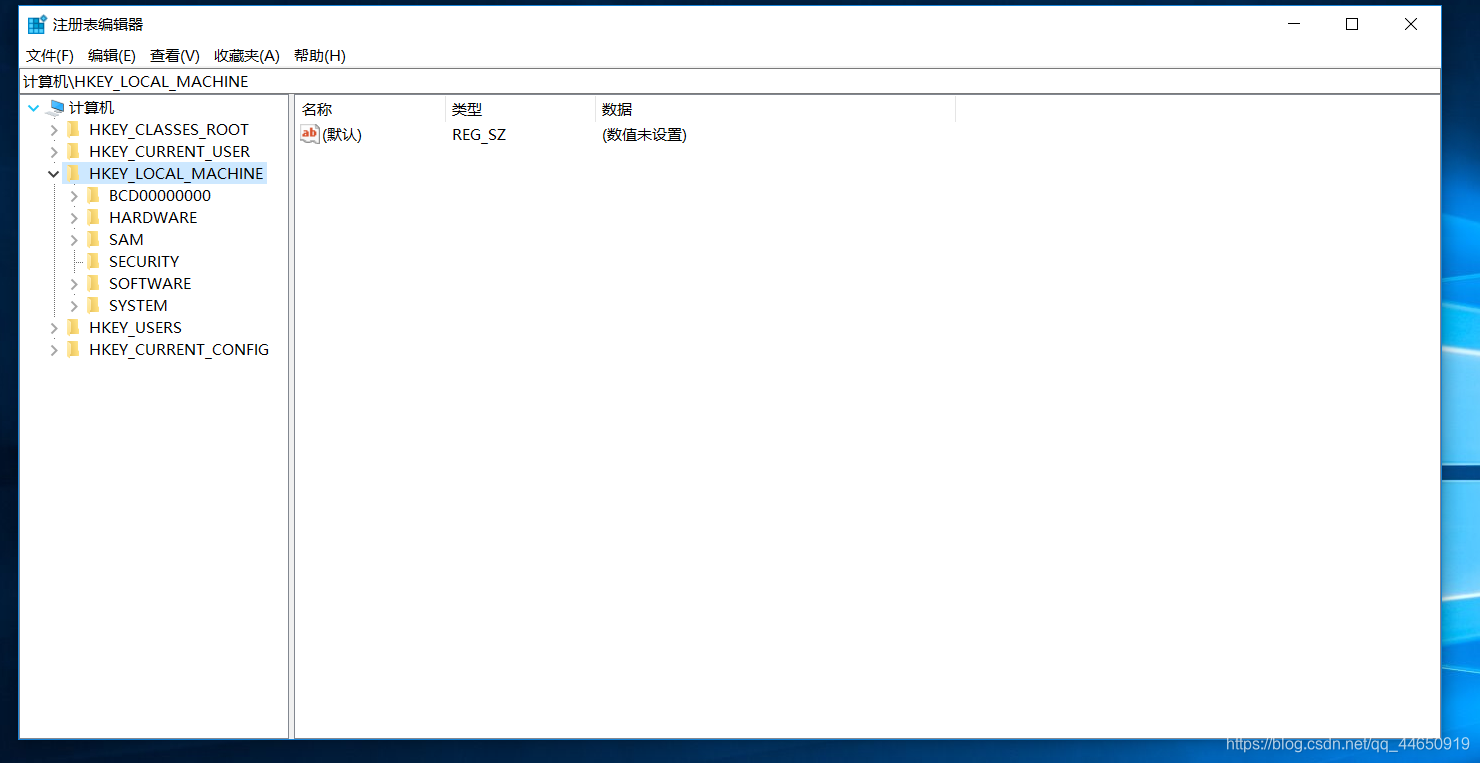Viewport: 1480px width, 763px height.
Task: Open the 文件(F) menu
Action: (50, 56)
